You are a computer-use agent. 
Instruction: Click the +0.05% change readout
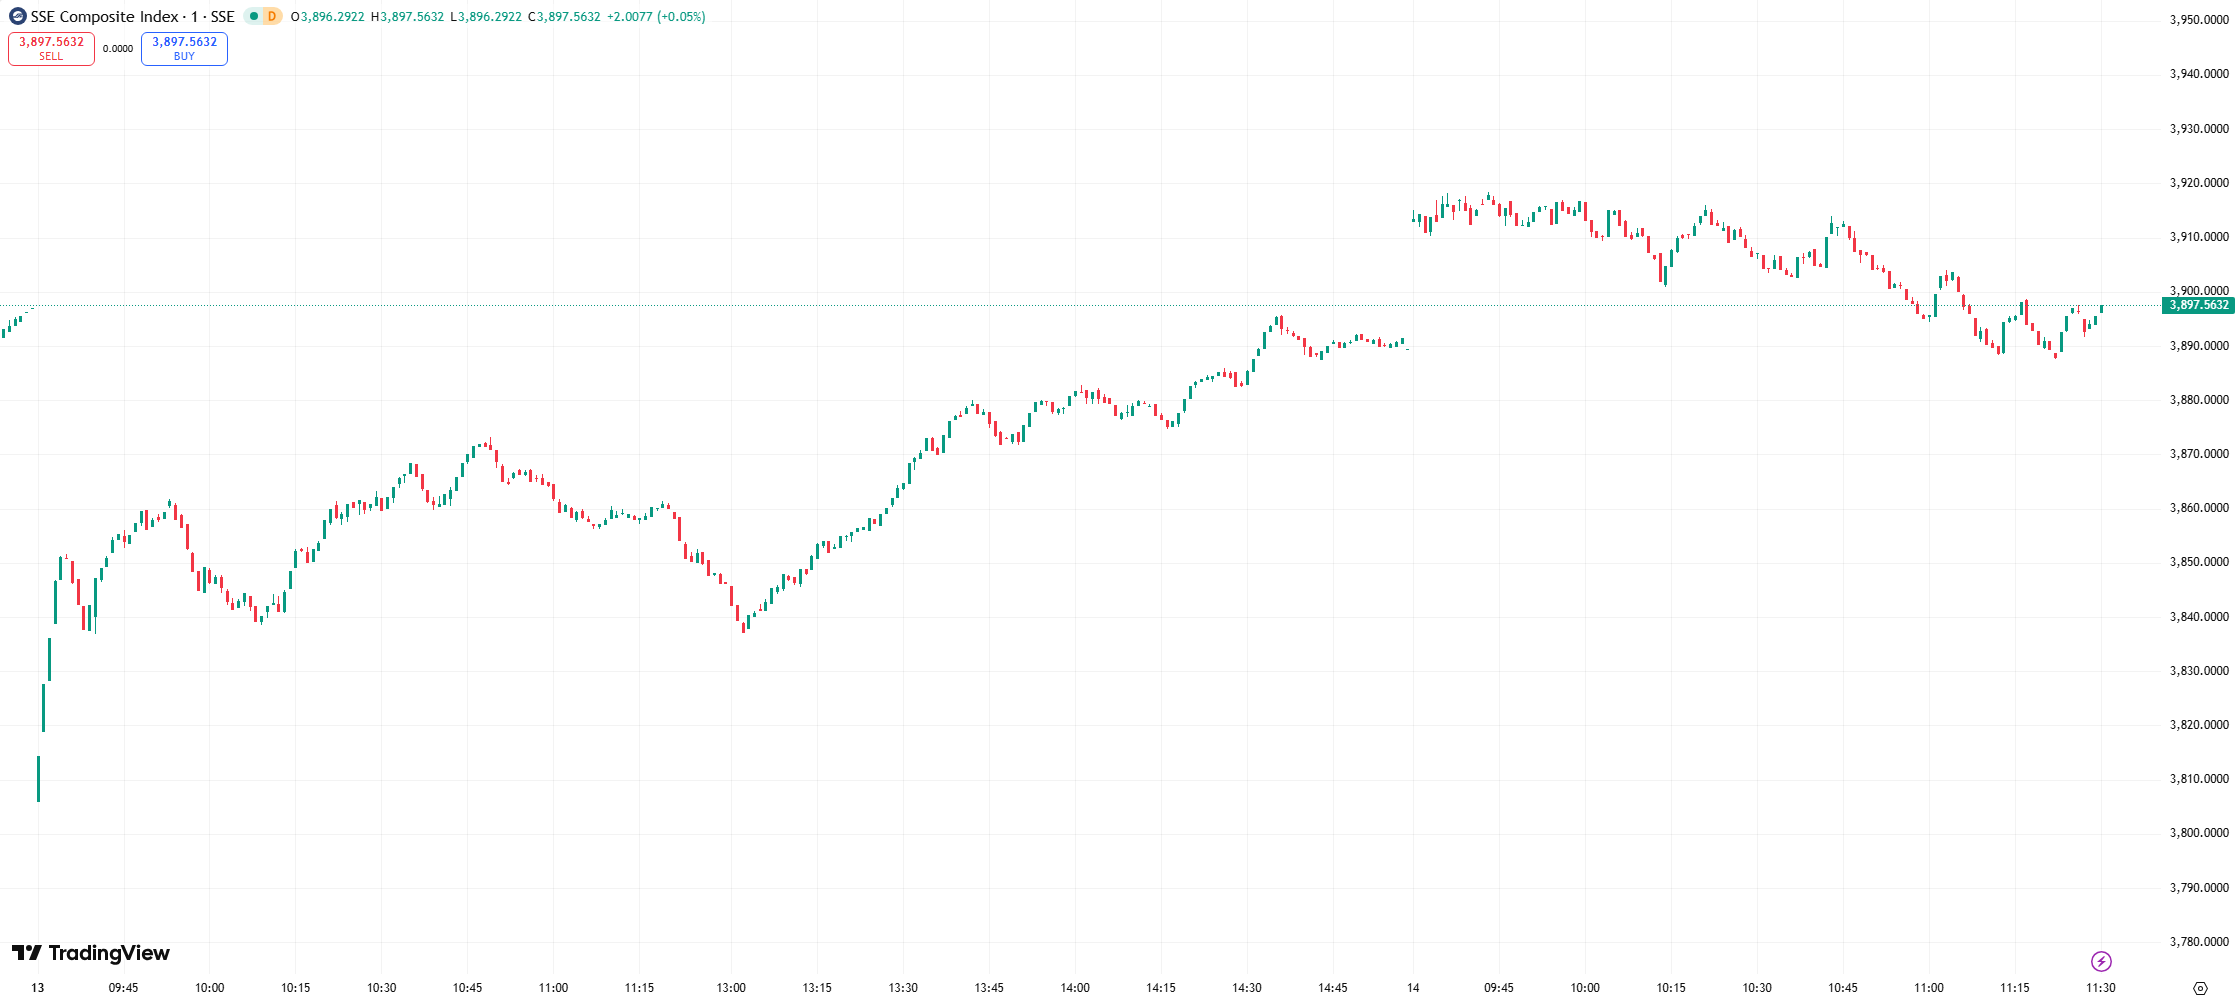point(681,17)
